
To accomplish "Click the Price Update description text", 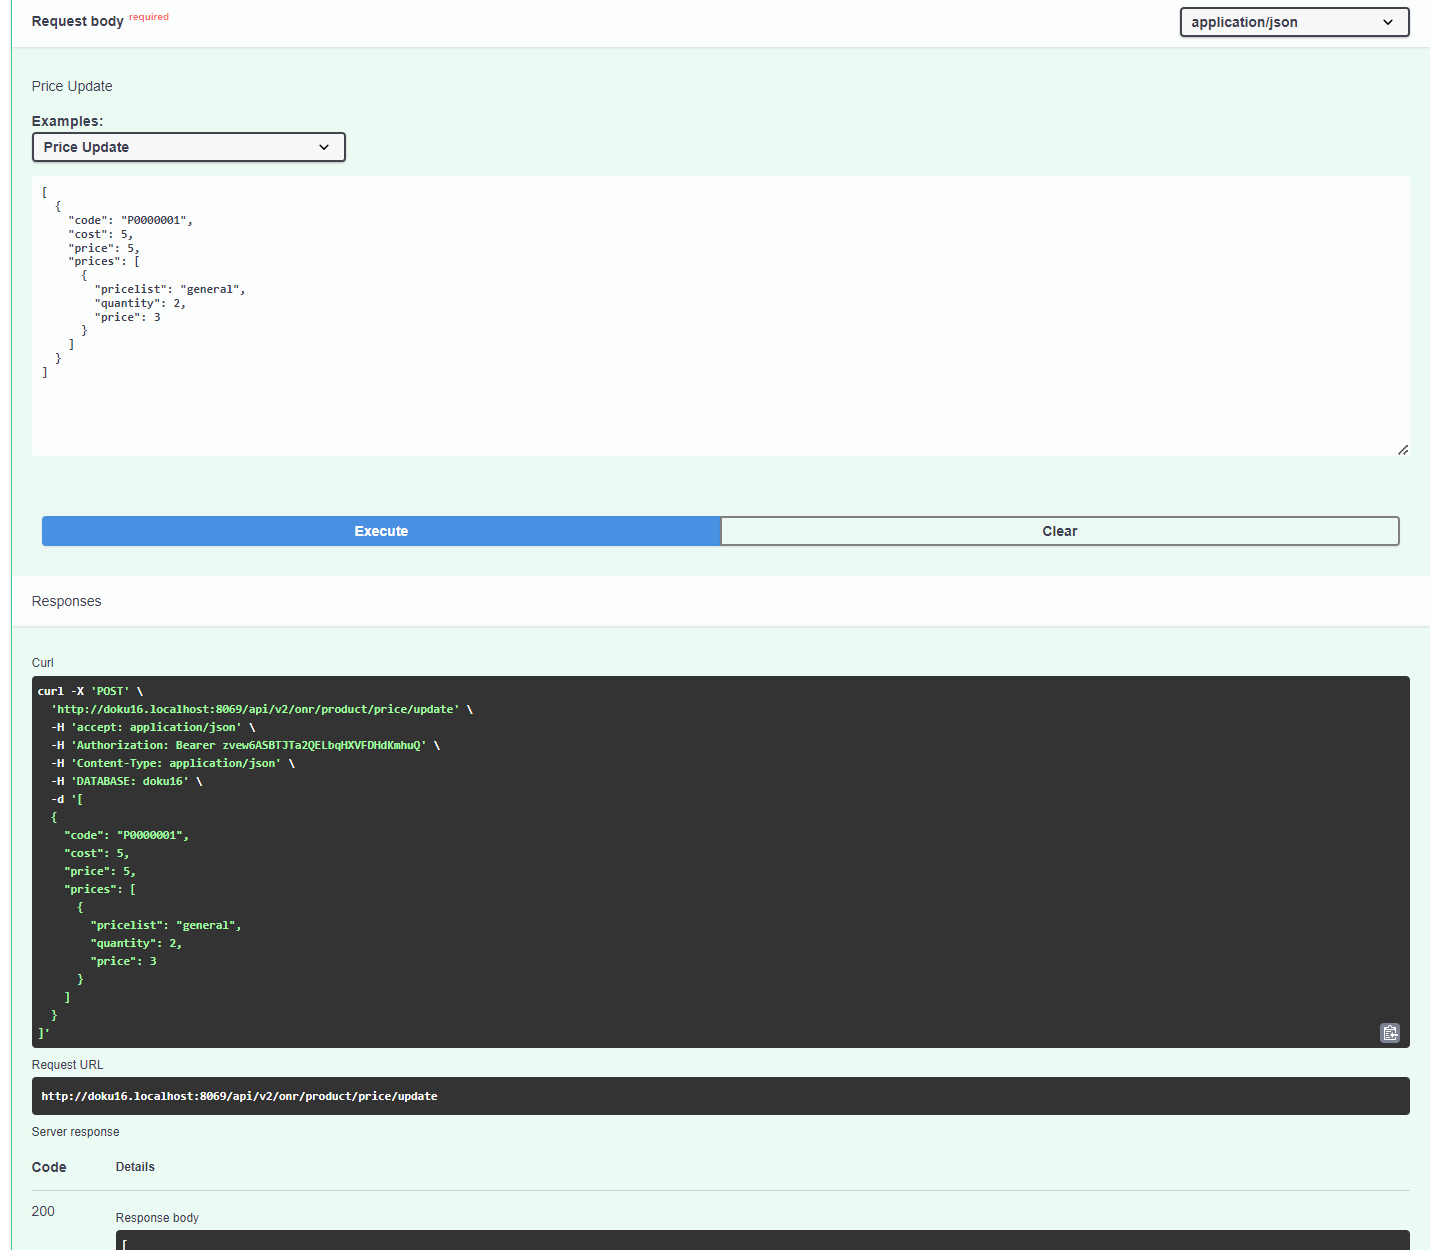I will 72,86.
